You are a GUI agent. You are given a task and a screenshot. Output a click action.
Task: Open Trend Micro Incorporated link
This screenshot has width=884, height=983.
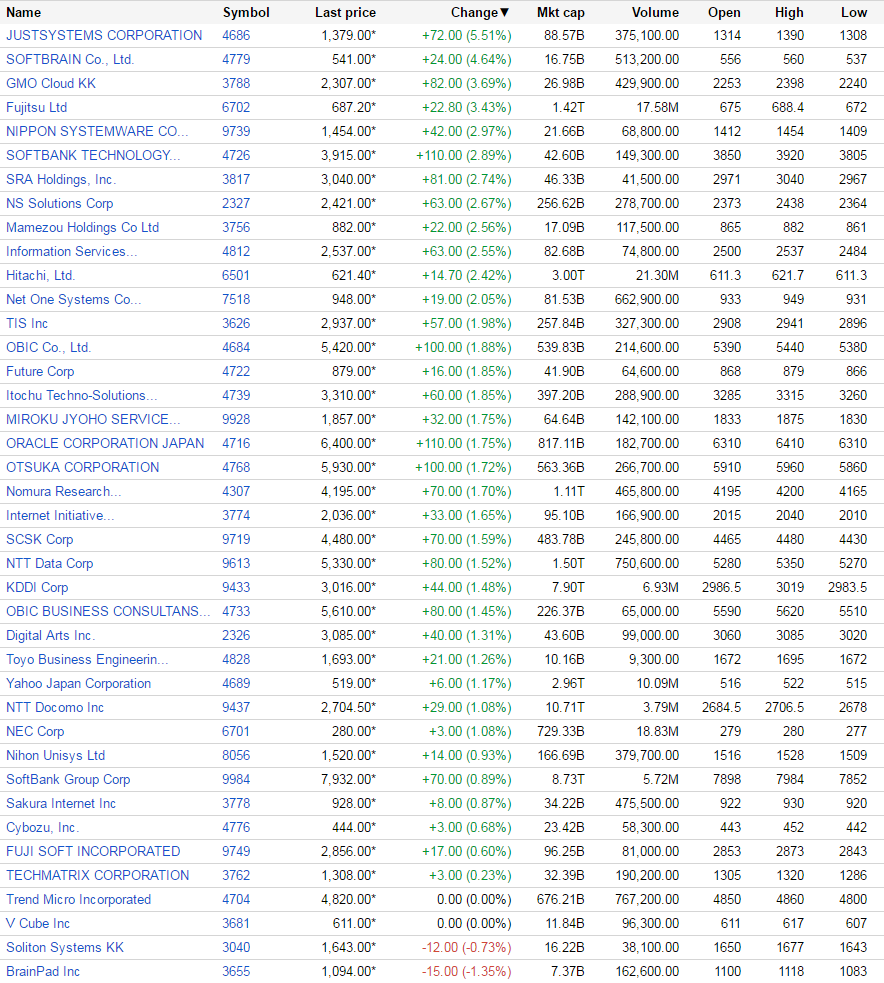[78, 899]
